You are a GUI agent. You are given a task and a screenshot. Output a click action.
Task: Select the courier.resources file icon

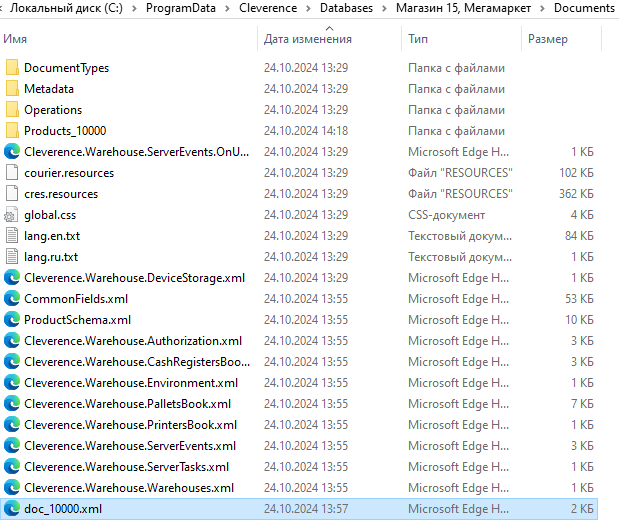[12, 172]
